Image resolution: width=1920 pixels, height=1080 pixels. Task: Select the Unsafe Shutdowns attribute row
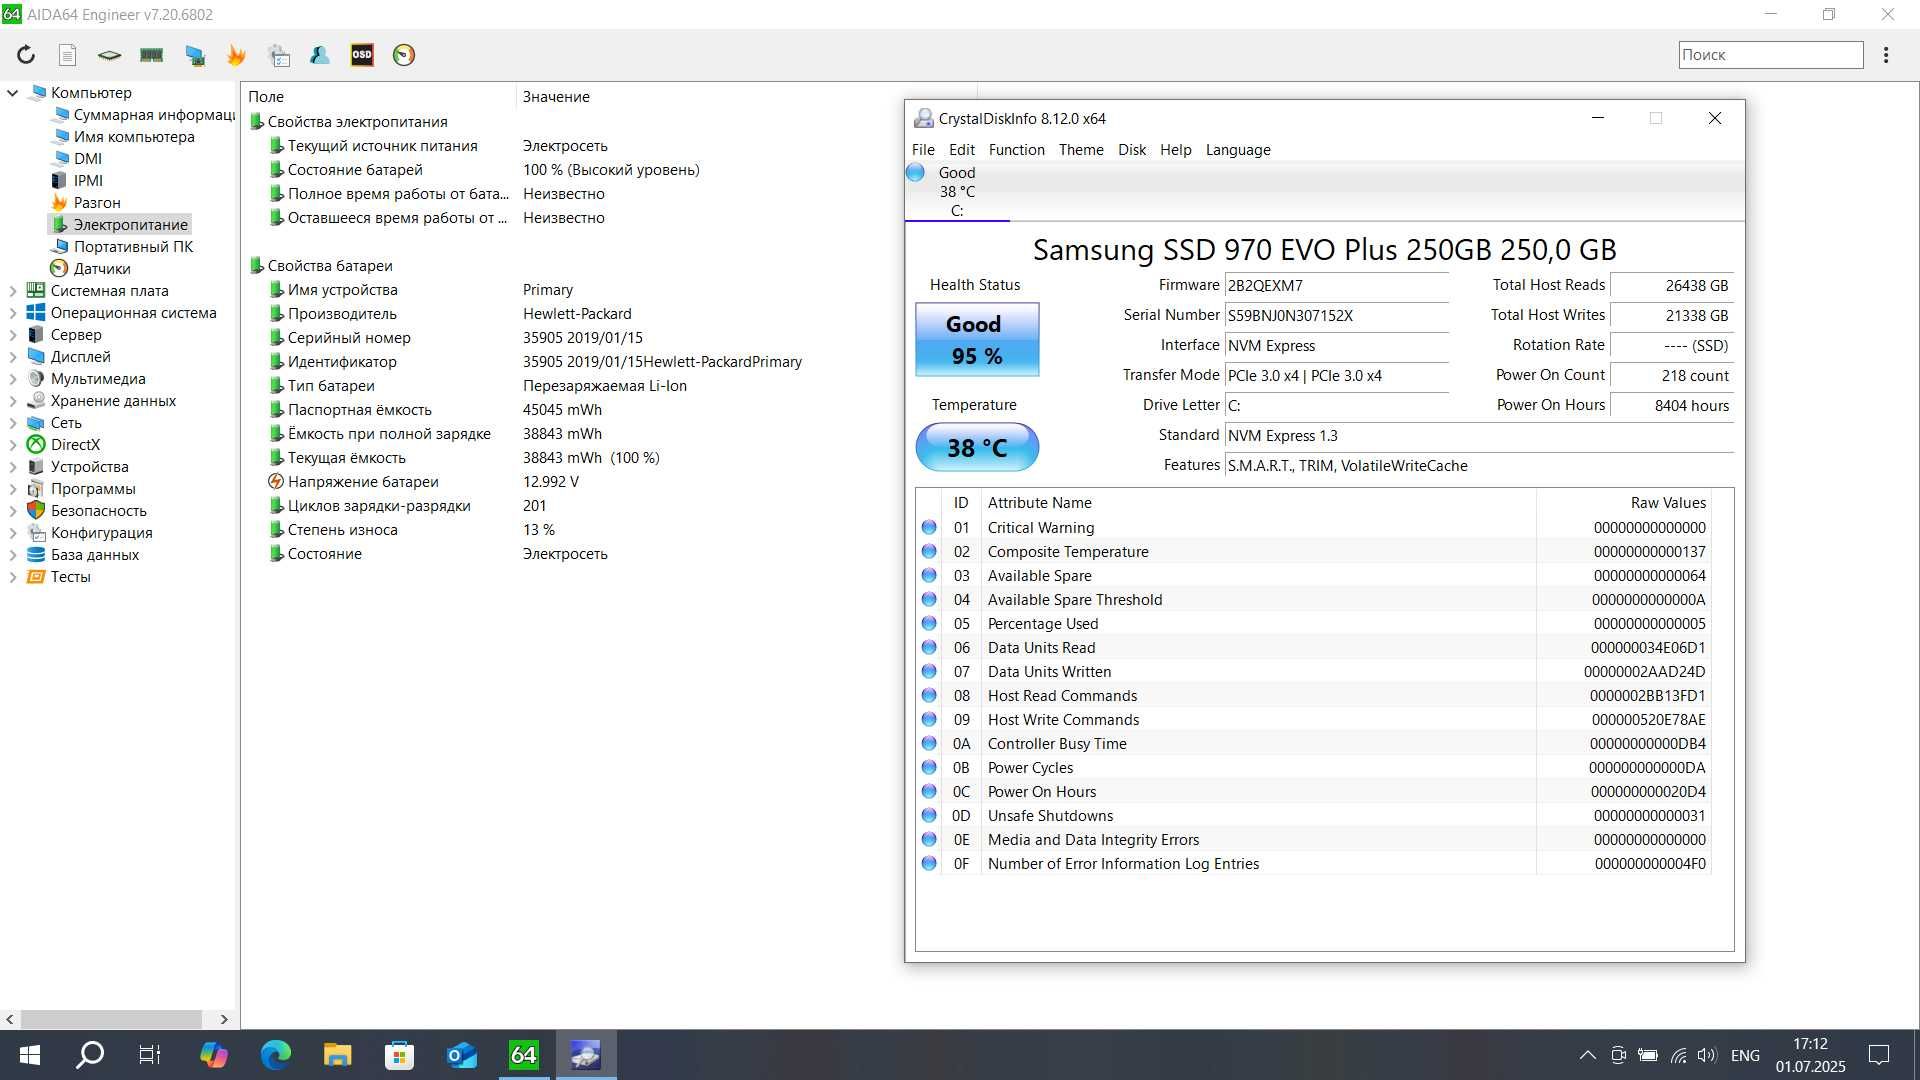tap(1314, 816)
